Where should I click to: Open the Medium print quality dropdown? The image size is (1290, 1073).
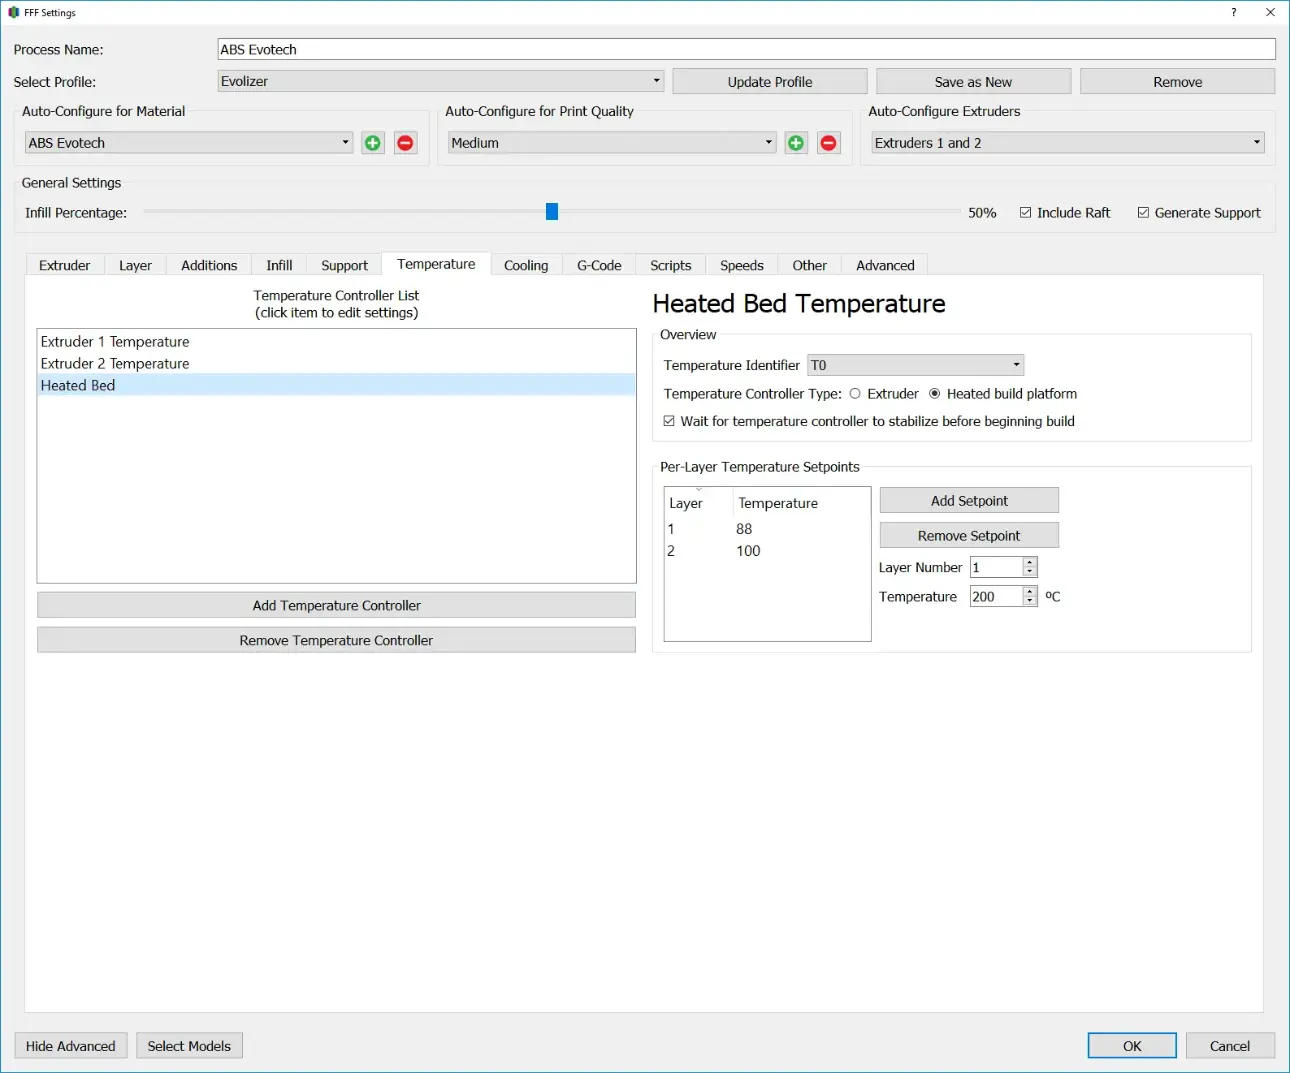612,143
